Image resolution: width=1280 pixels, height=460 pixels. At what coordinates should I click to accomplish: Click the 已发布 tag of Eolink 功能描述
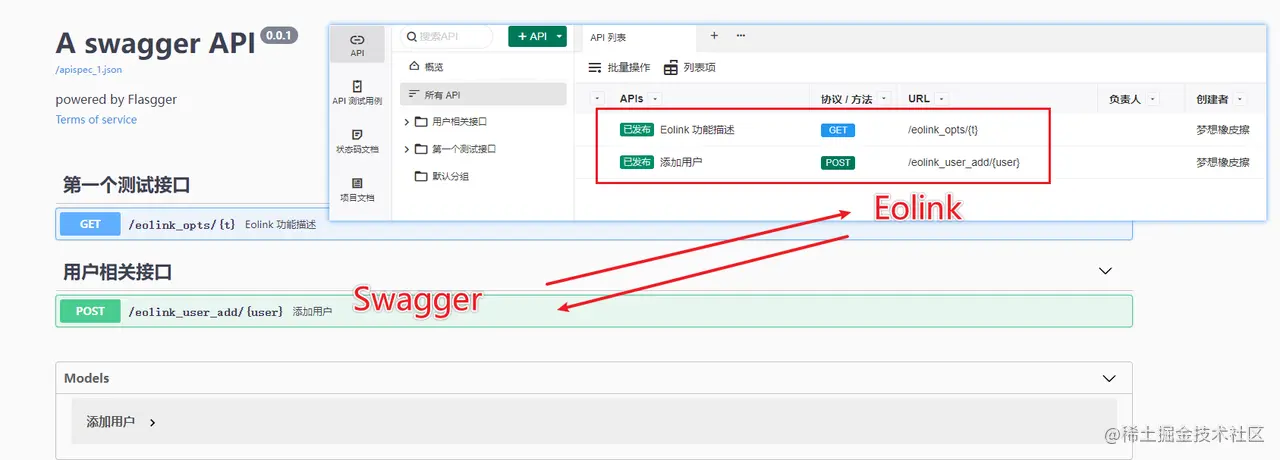[637, 130]
